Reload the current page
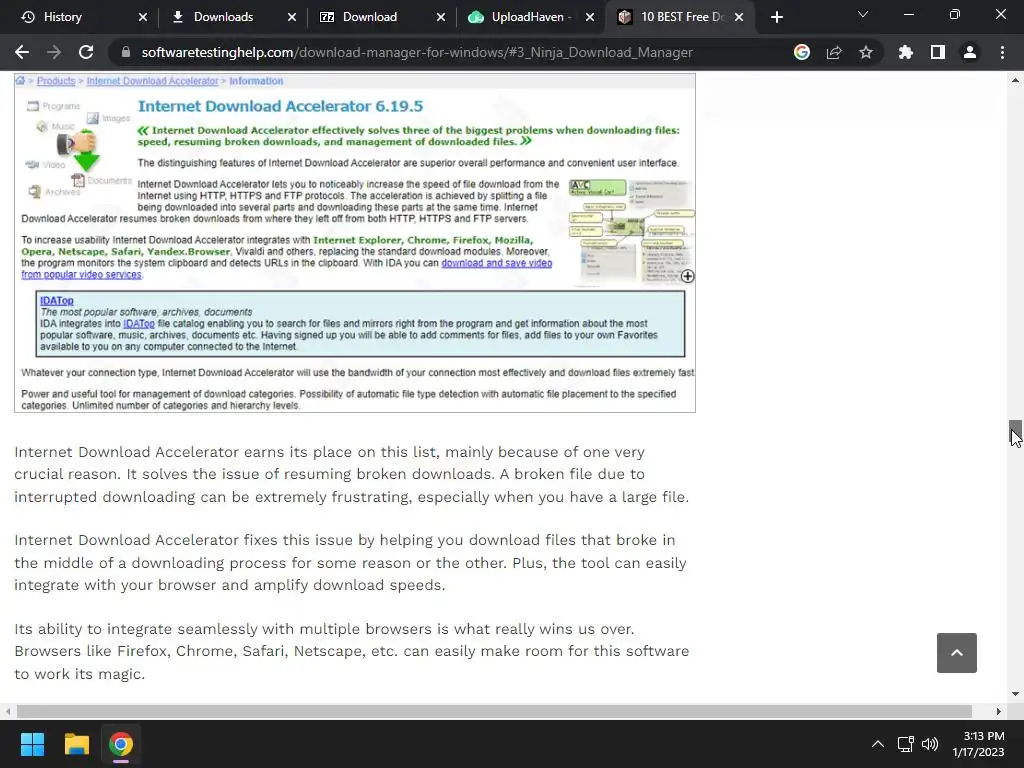The width and height of the screenshot is (1024, 768). point(86,52)
